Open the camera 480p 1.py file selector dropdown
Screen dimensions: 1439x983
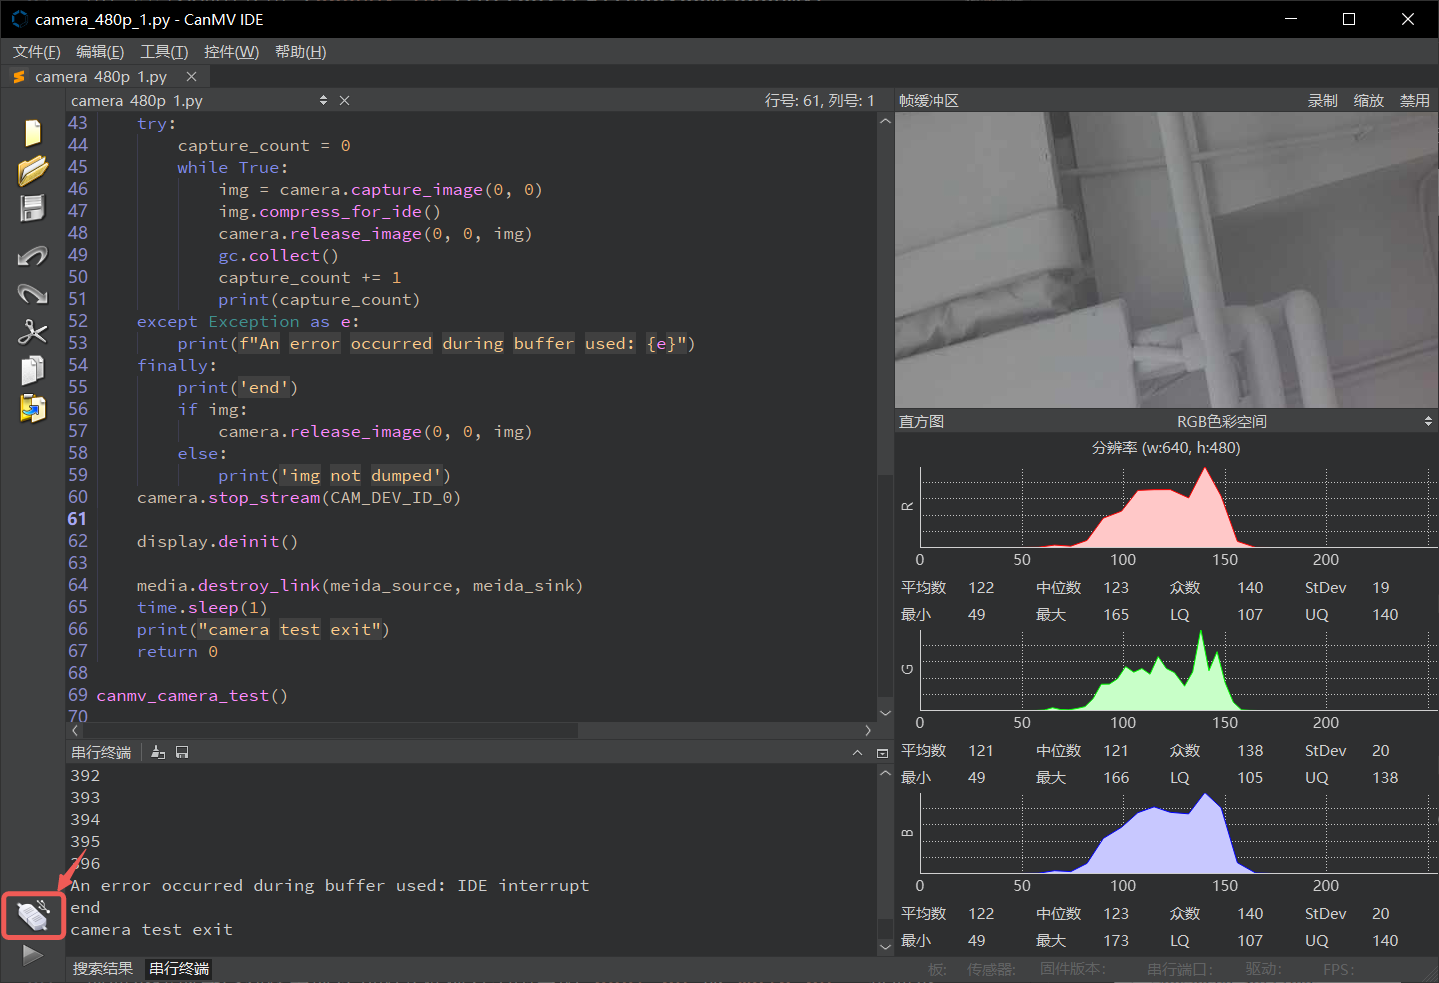[322, 100]
